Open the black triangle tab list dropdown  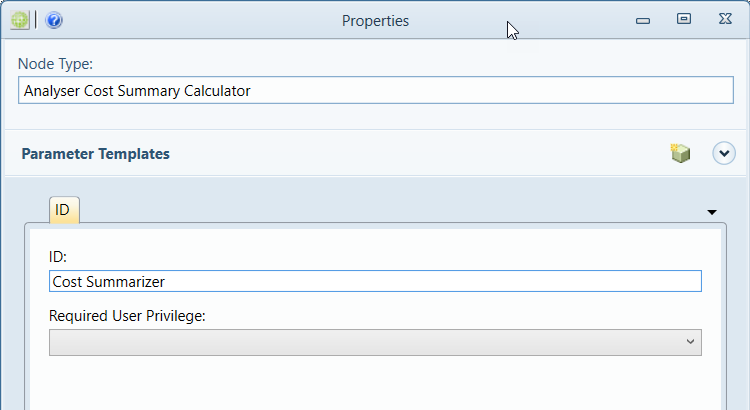click(x=712, y=212)
